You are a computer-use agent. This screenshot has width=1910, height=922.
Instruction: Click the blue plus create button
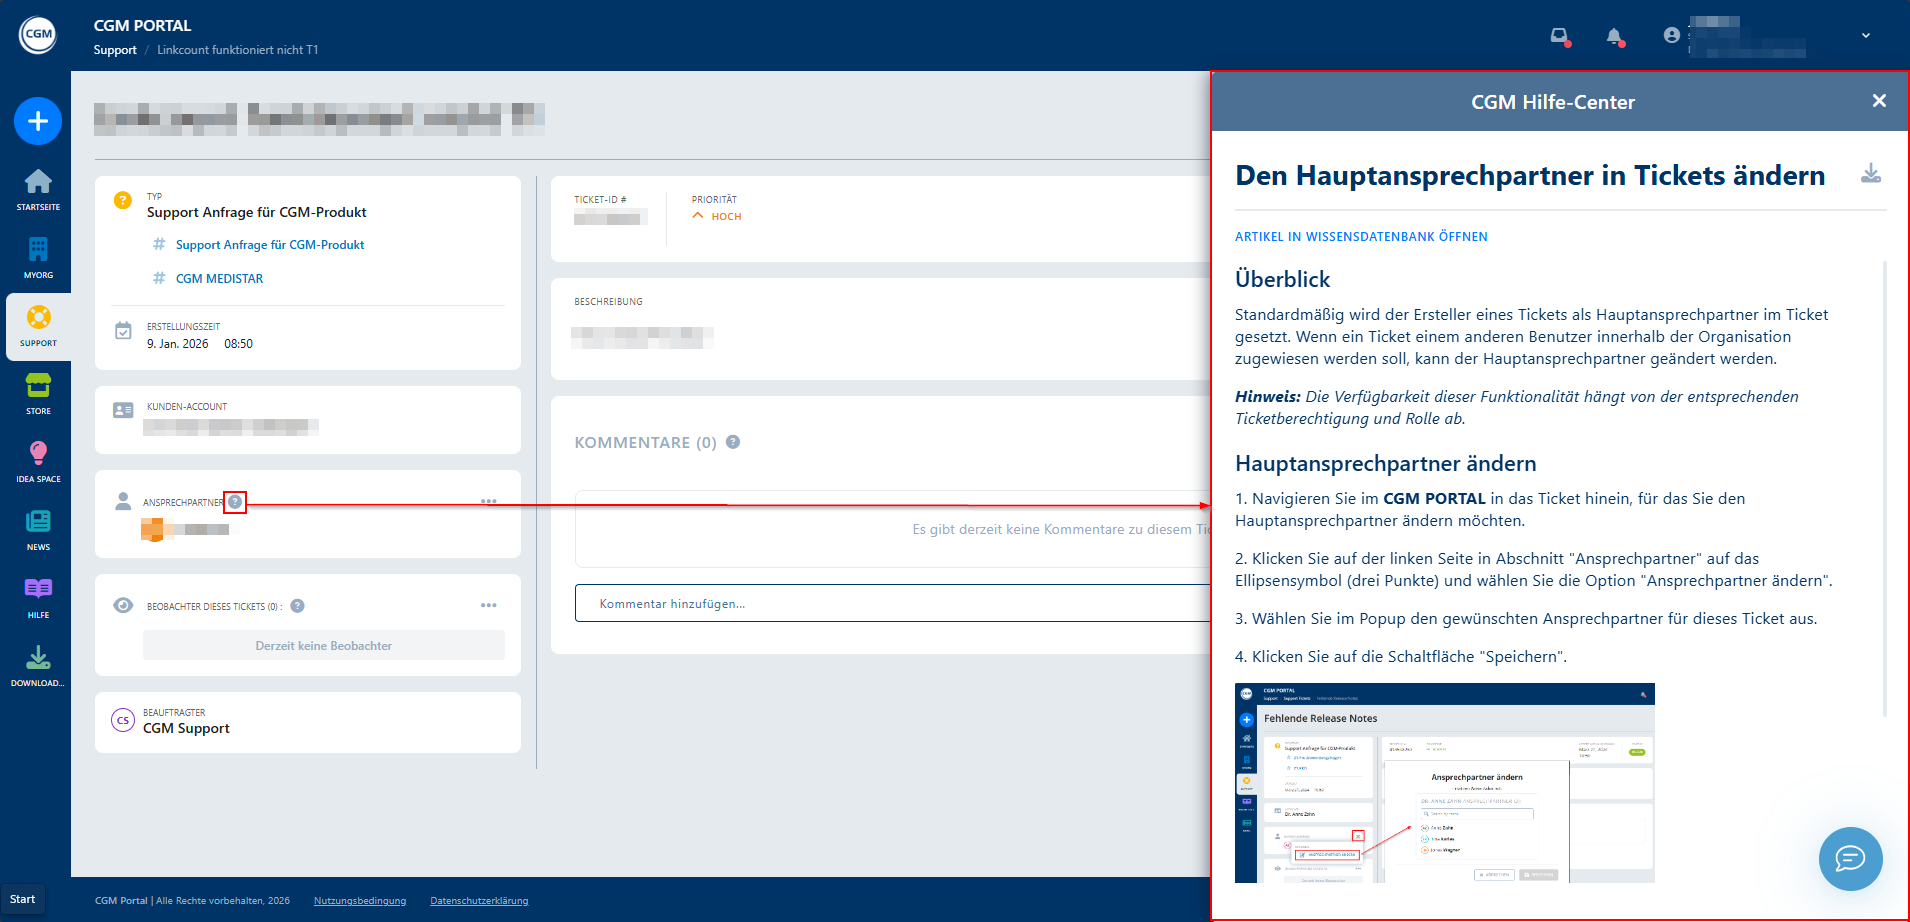click(38, 121)
